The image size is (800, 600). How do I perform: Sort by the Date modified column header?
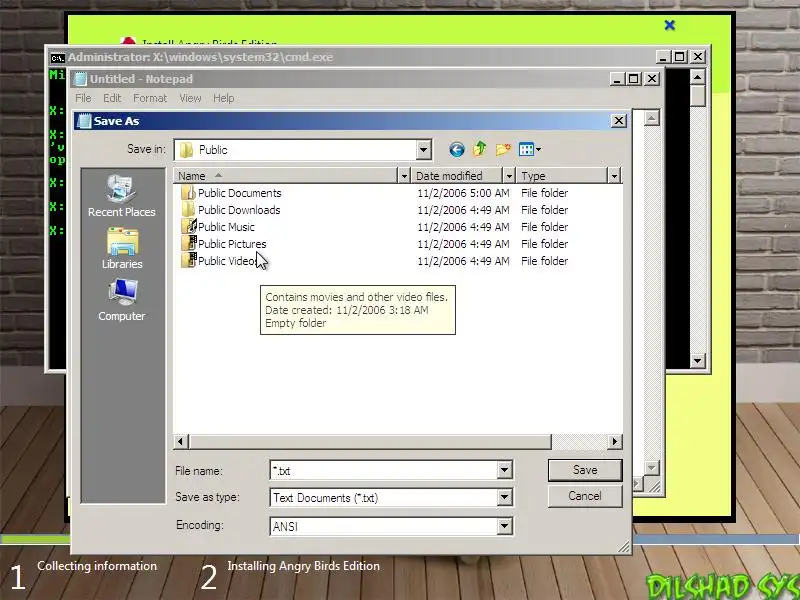coord(457,176)
